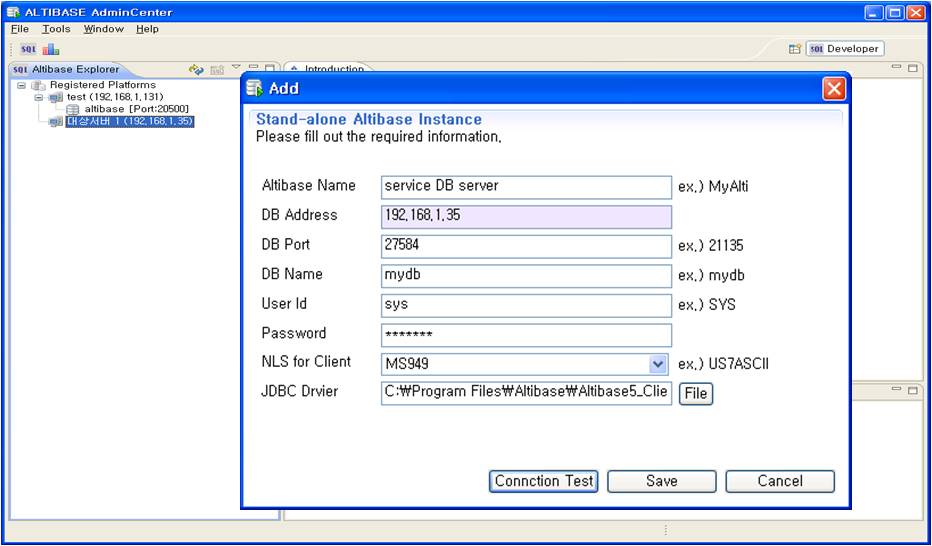Browse for JDBC driver with File button
Screen dimensions: 932x546
(x=695, y=393)
